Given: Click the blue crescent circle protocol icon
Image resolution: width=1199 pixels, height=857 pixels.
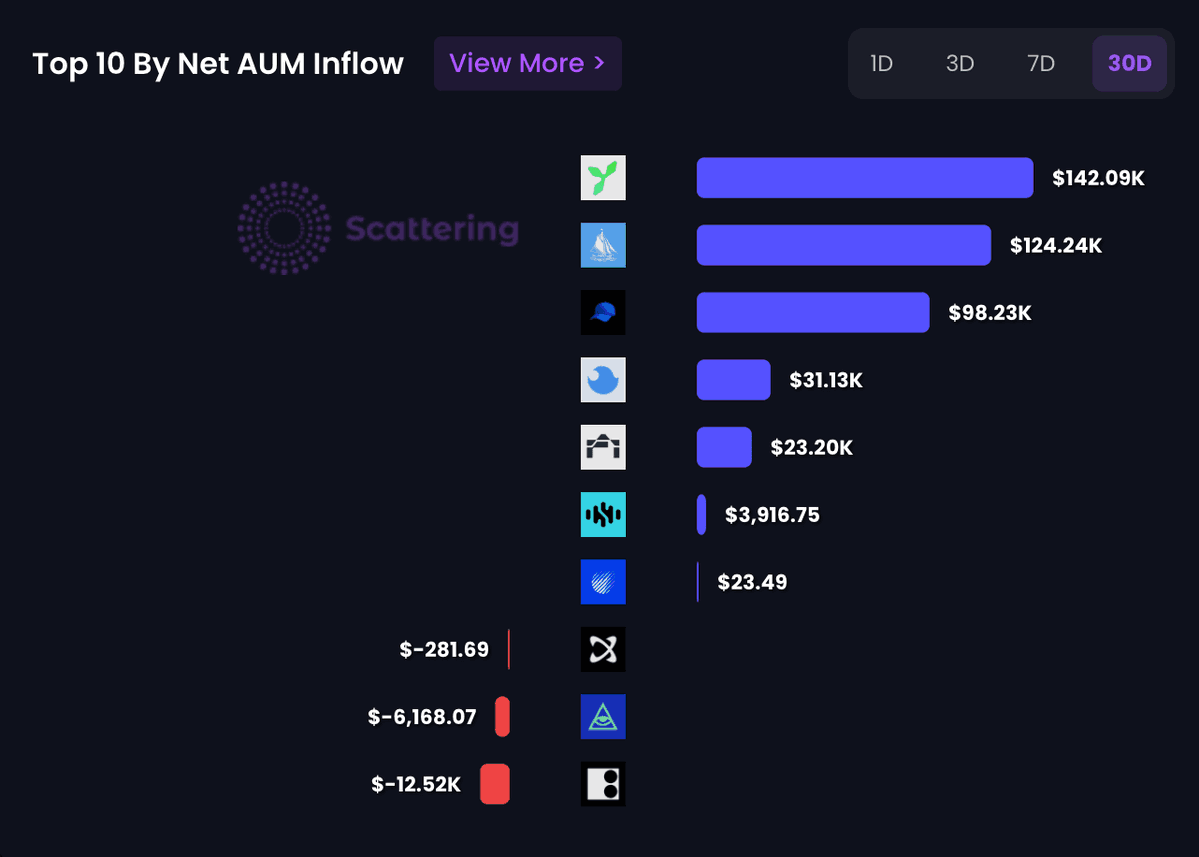Looking at the screenshot, I should [603, 380].
